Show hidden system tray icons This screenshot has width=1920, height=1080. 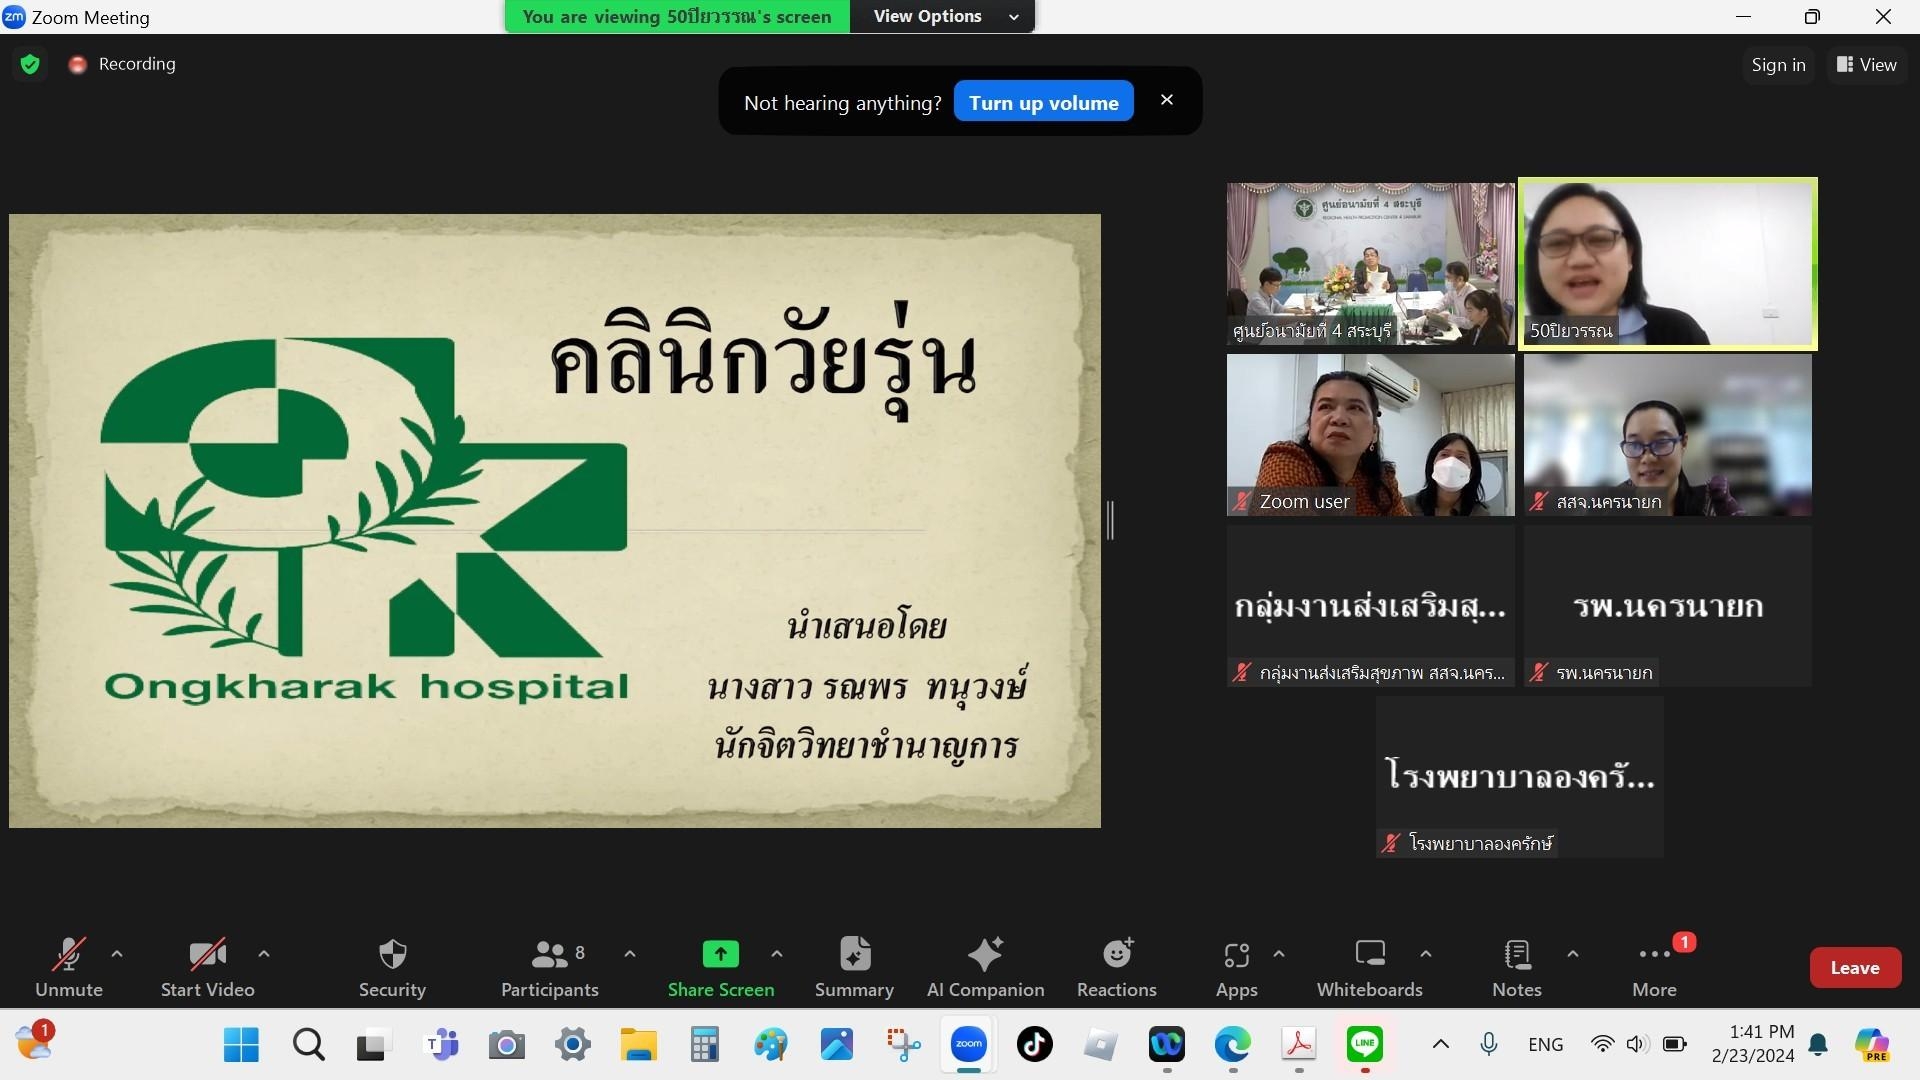(1440, 1045)
